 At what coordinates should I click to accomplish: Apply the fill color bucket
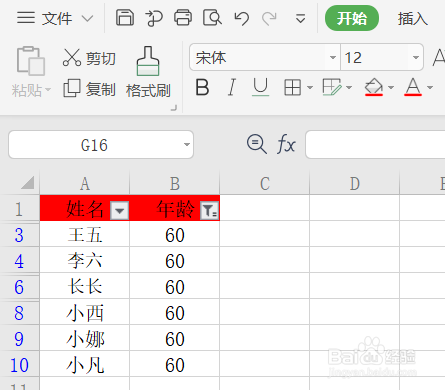click(x=374, y=87)
